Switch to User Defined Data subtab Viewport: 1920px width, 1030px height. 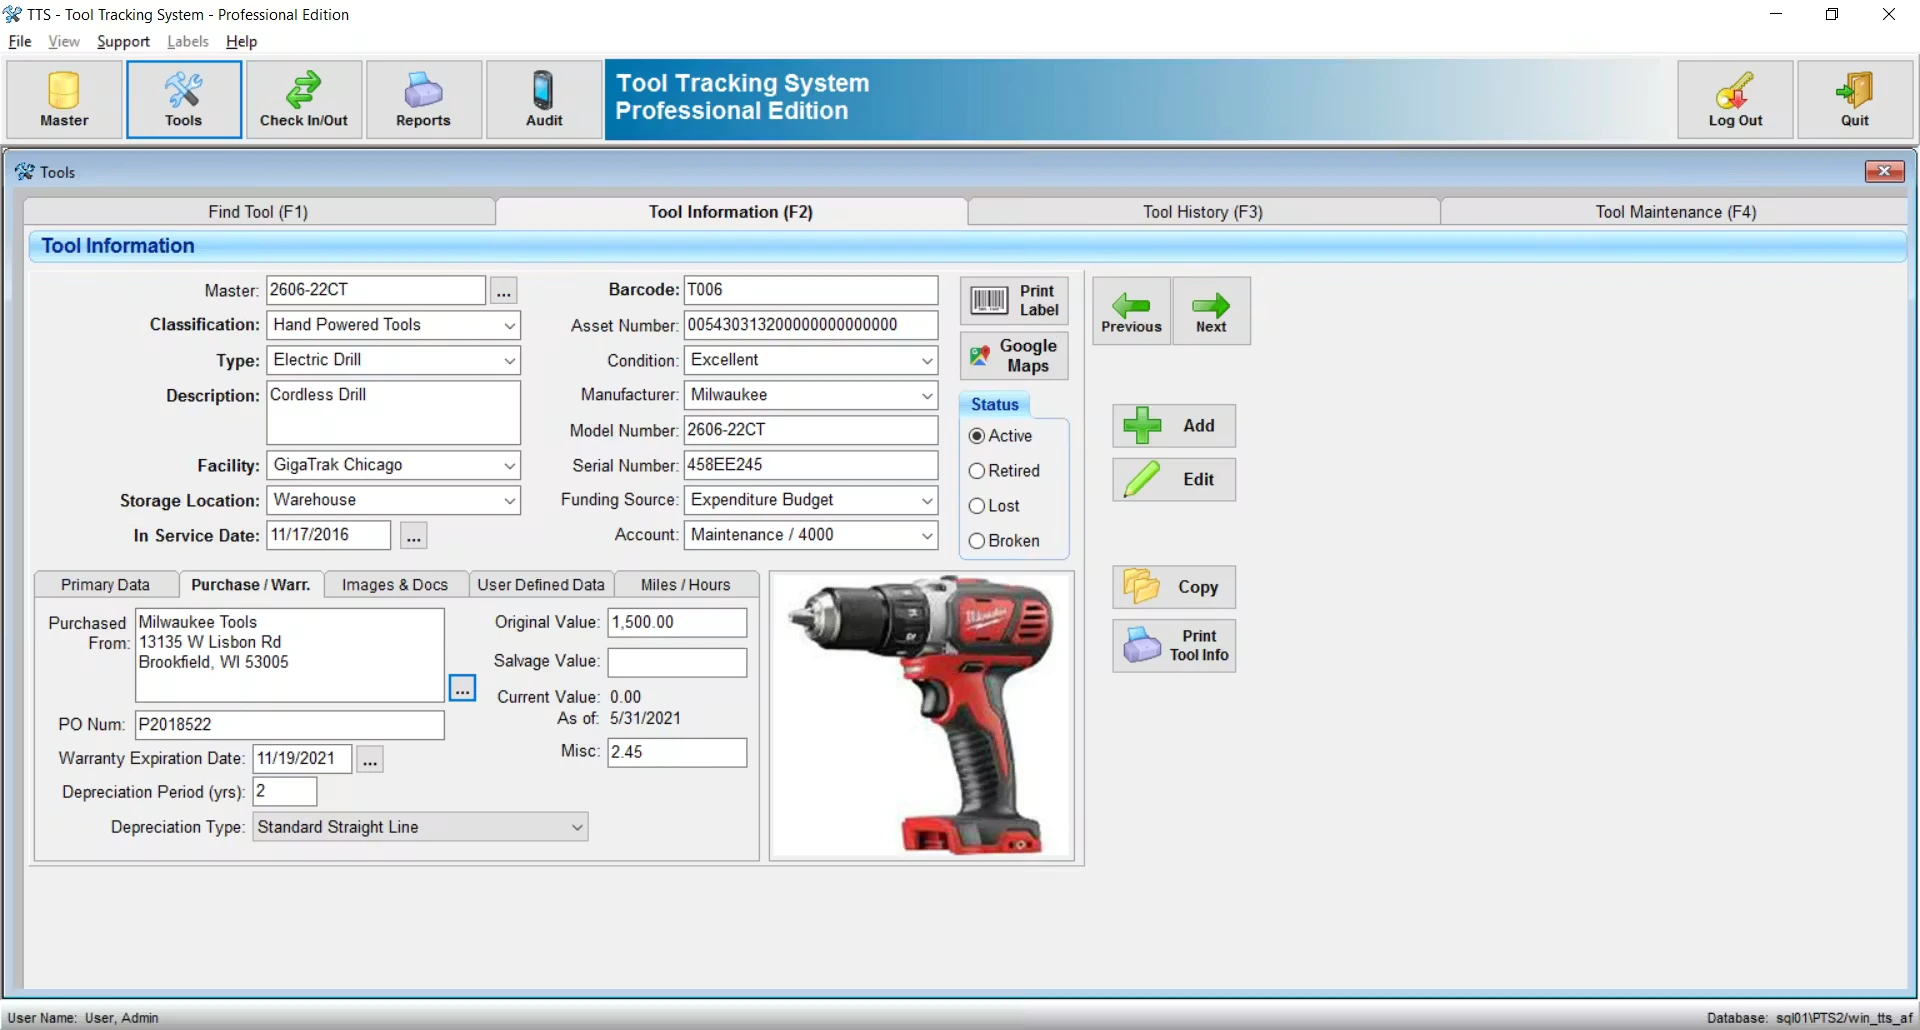point(541,585)
